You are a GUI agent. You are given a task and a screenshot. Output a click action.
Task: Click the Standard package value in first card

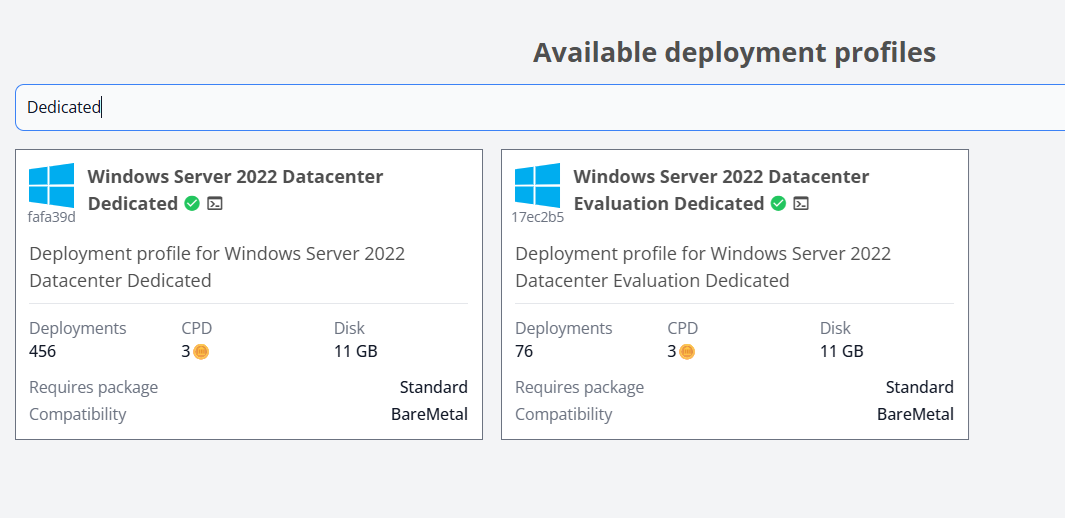click(433, 387)
